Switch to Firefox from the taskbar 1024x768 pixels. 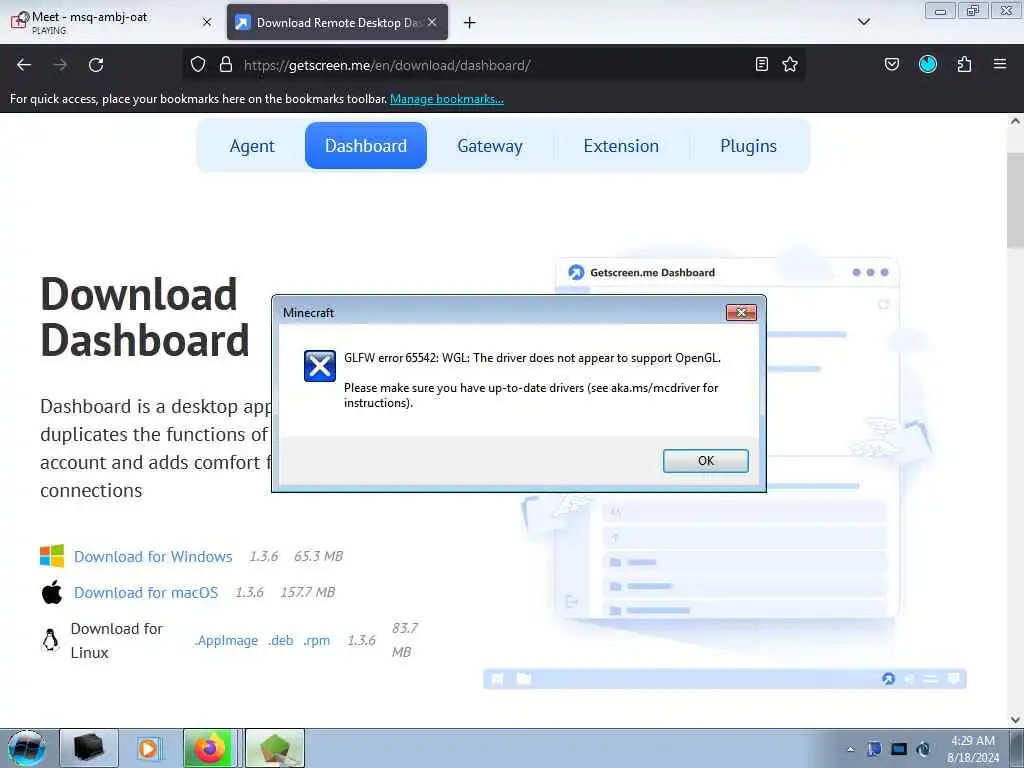[210, 748]
